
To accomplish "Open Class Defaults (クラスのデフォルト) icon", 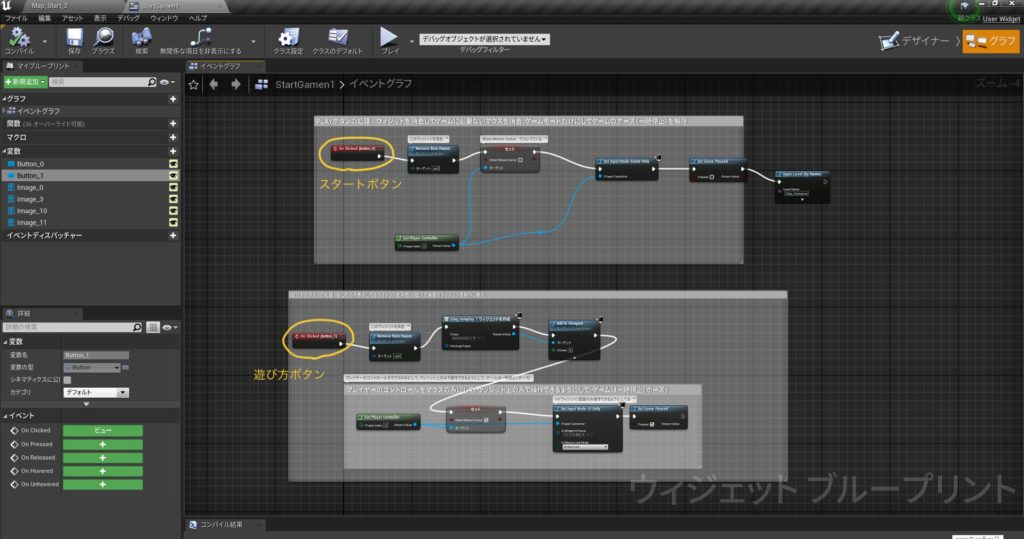I will 337,37.
